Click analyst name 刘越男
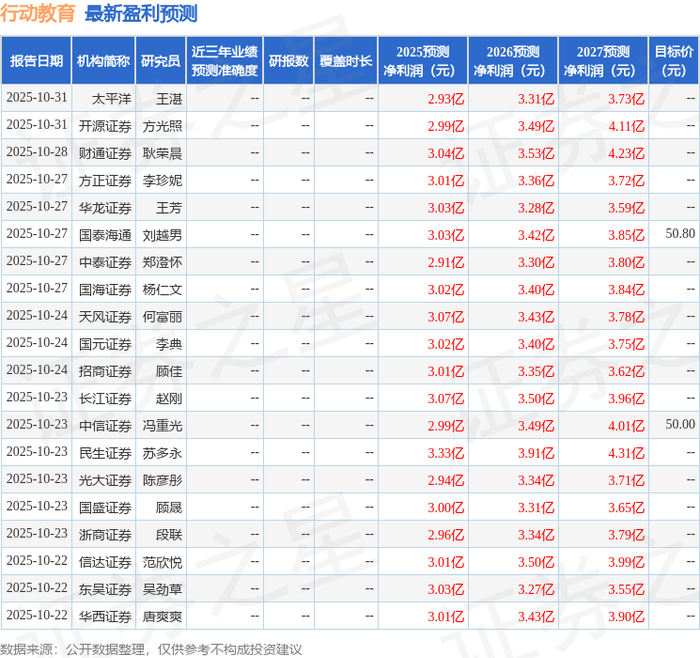 162,235
